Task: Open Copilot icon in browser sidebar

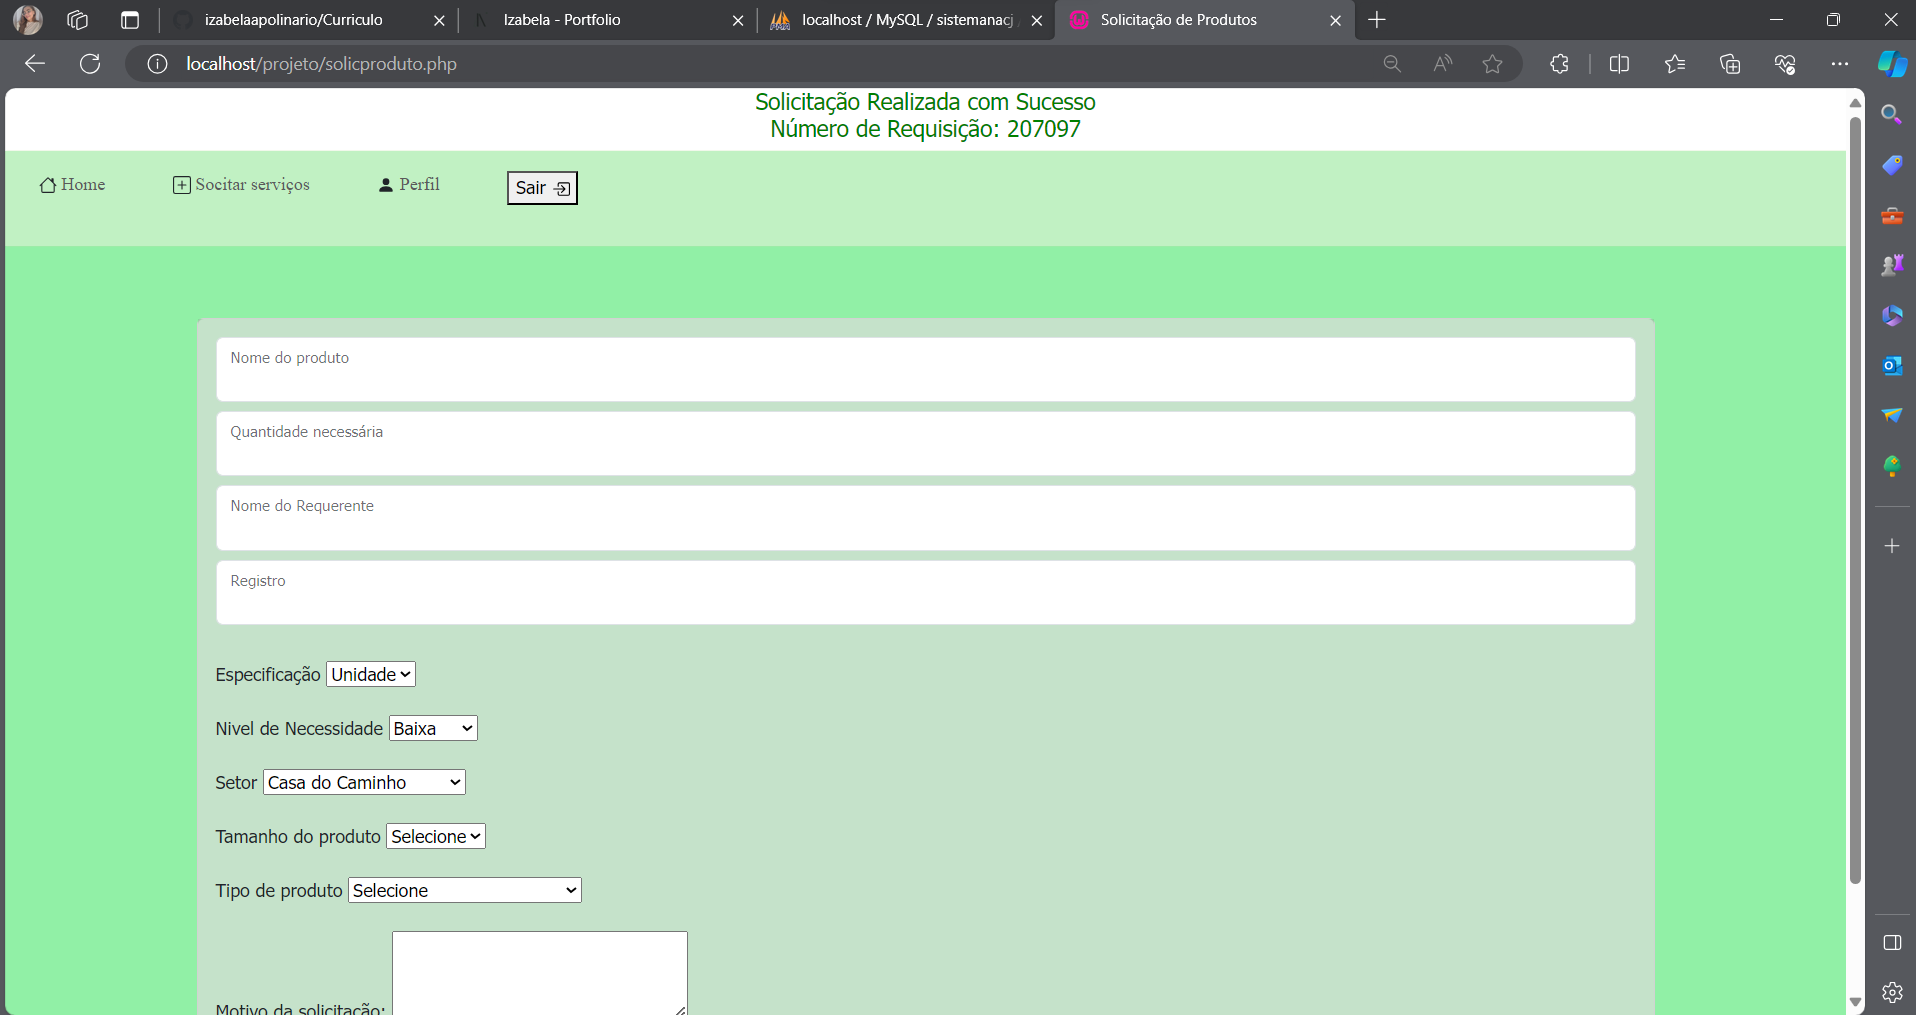Action: (x=1891, y=64)
